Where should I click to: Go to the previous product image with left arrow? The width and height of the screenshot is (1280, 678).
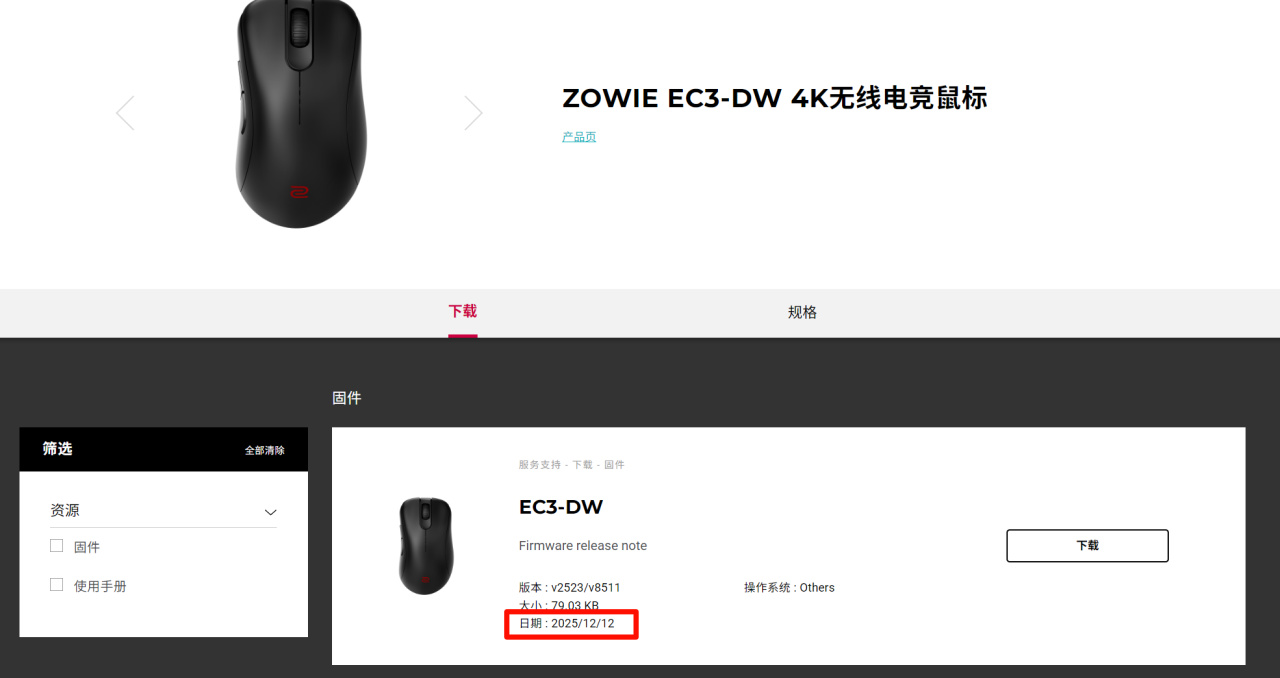point(125,113)
